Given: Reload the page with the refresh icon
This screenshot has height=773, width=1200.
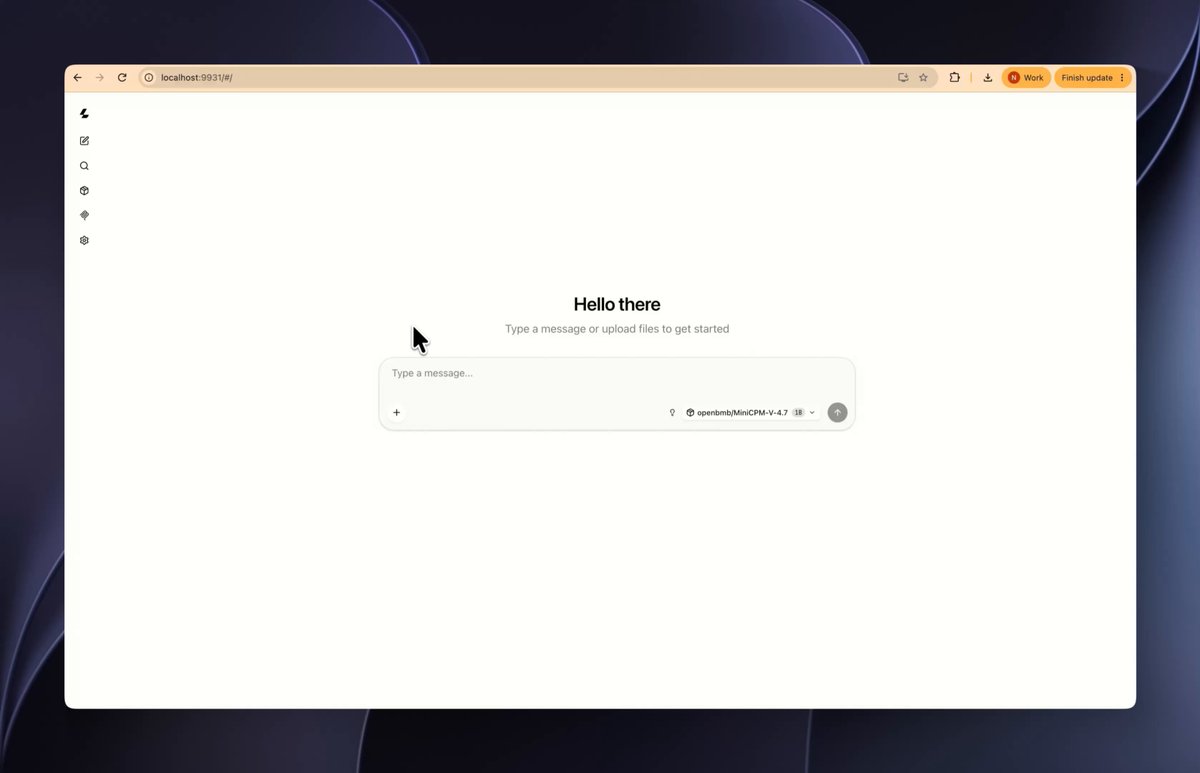Looking at the screenshot, I should (x=122, y=77).
